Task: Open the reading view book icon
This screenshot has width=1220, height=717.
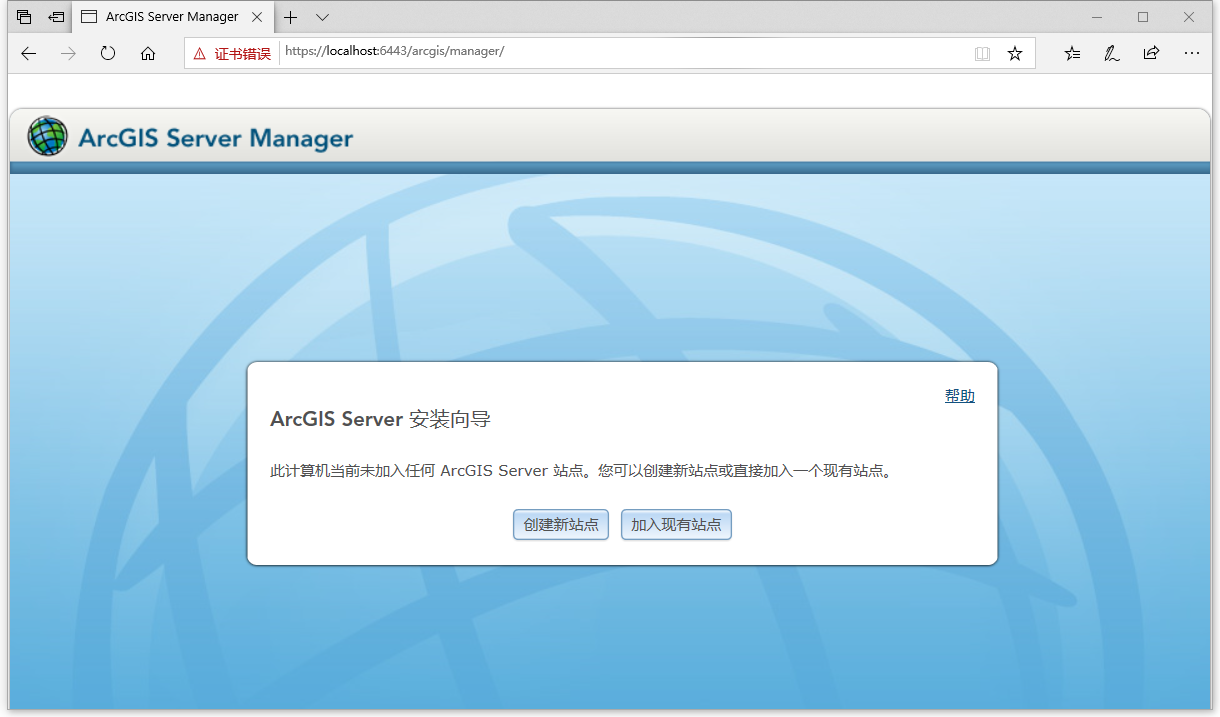Action: (x=983, y=54)
